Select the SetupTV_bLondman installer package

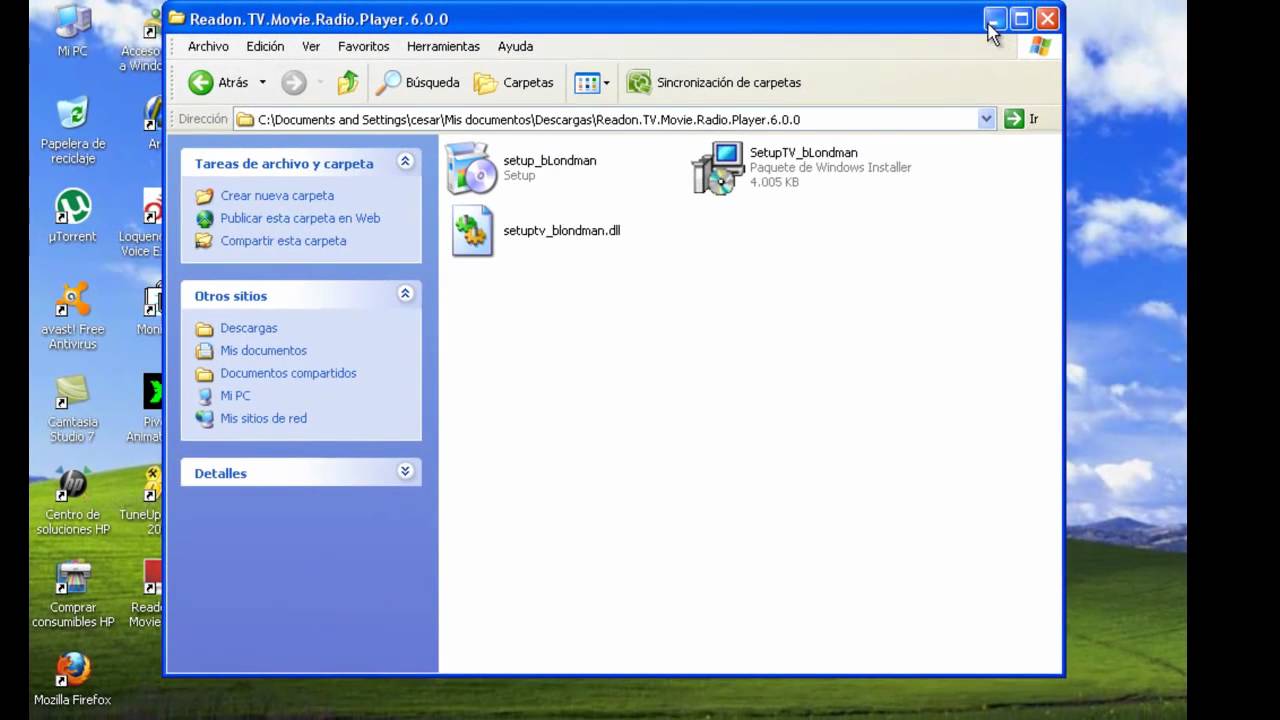(x=802, y=168)
